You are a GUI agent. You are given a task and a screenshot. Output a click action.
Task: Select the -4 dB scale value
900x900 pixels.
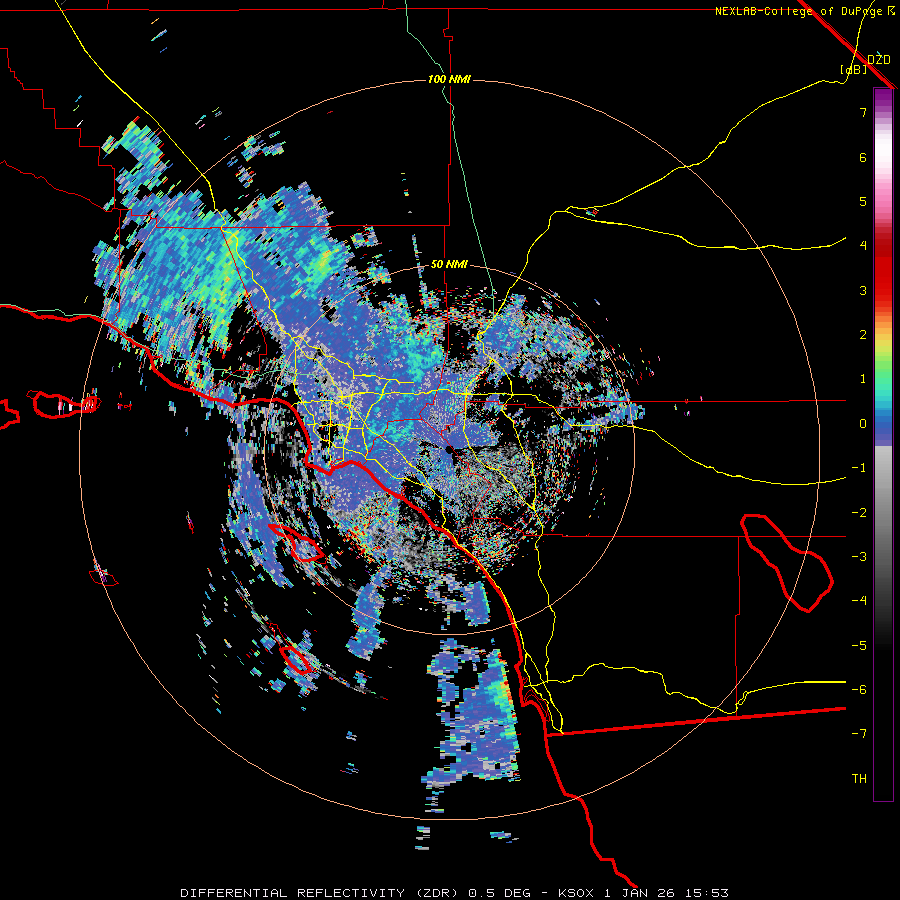pos(859,601)
